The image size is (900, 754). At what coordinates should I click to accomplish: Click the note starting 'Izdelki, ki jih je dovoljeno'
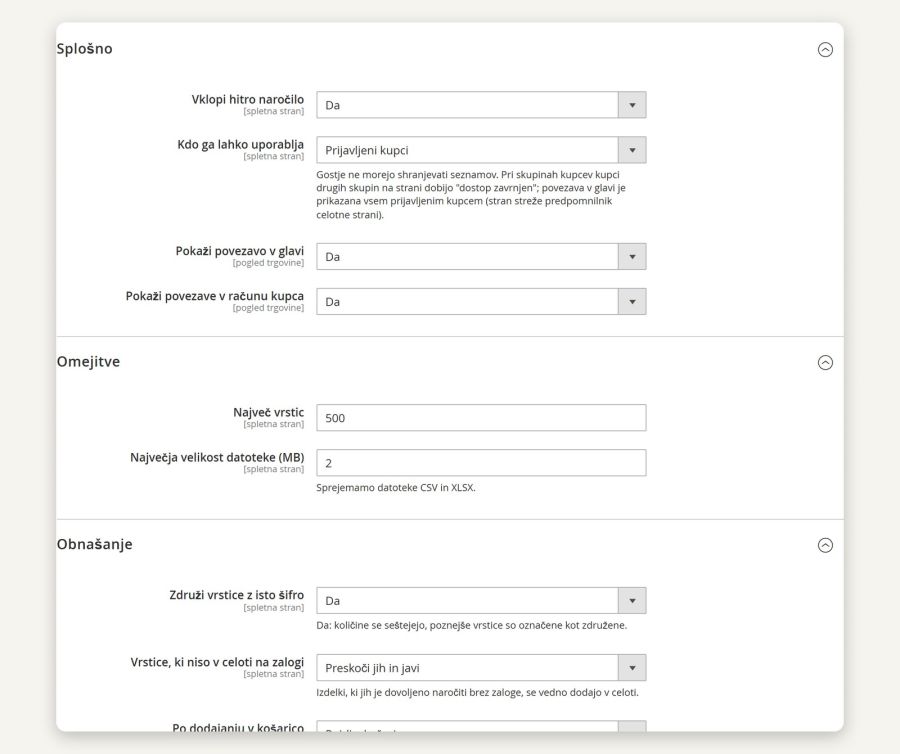(478, 693)
